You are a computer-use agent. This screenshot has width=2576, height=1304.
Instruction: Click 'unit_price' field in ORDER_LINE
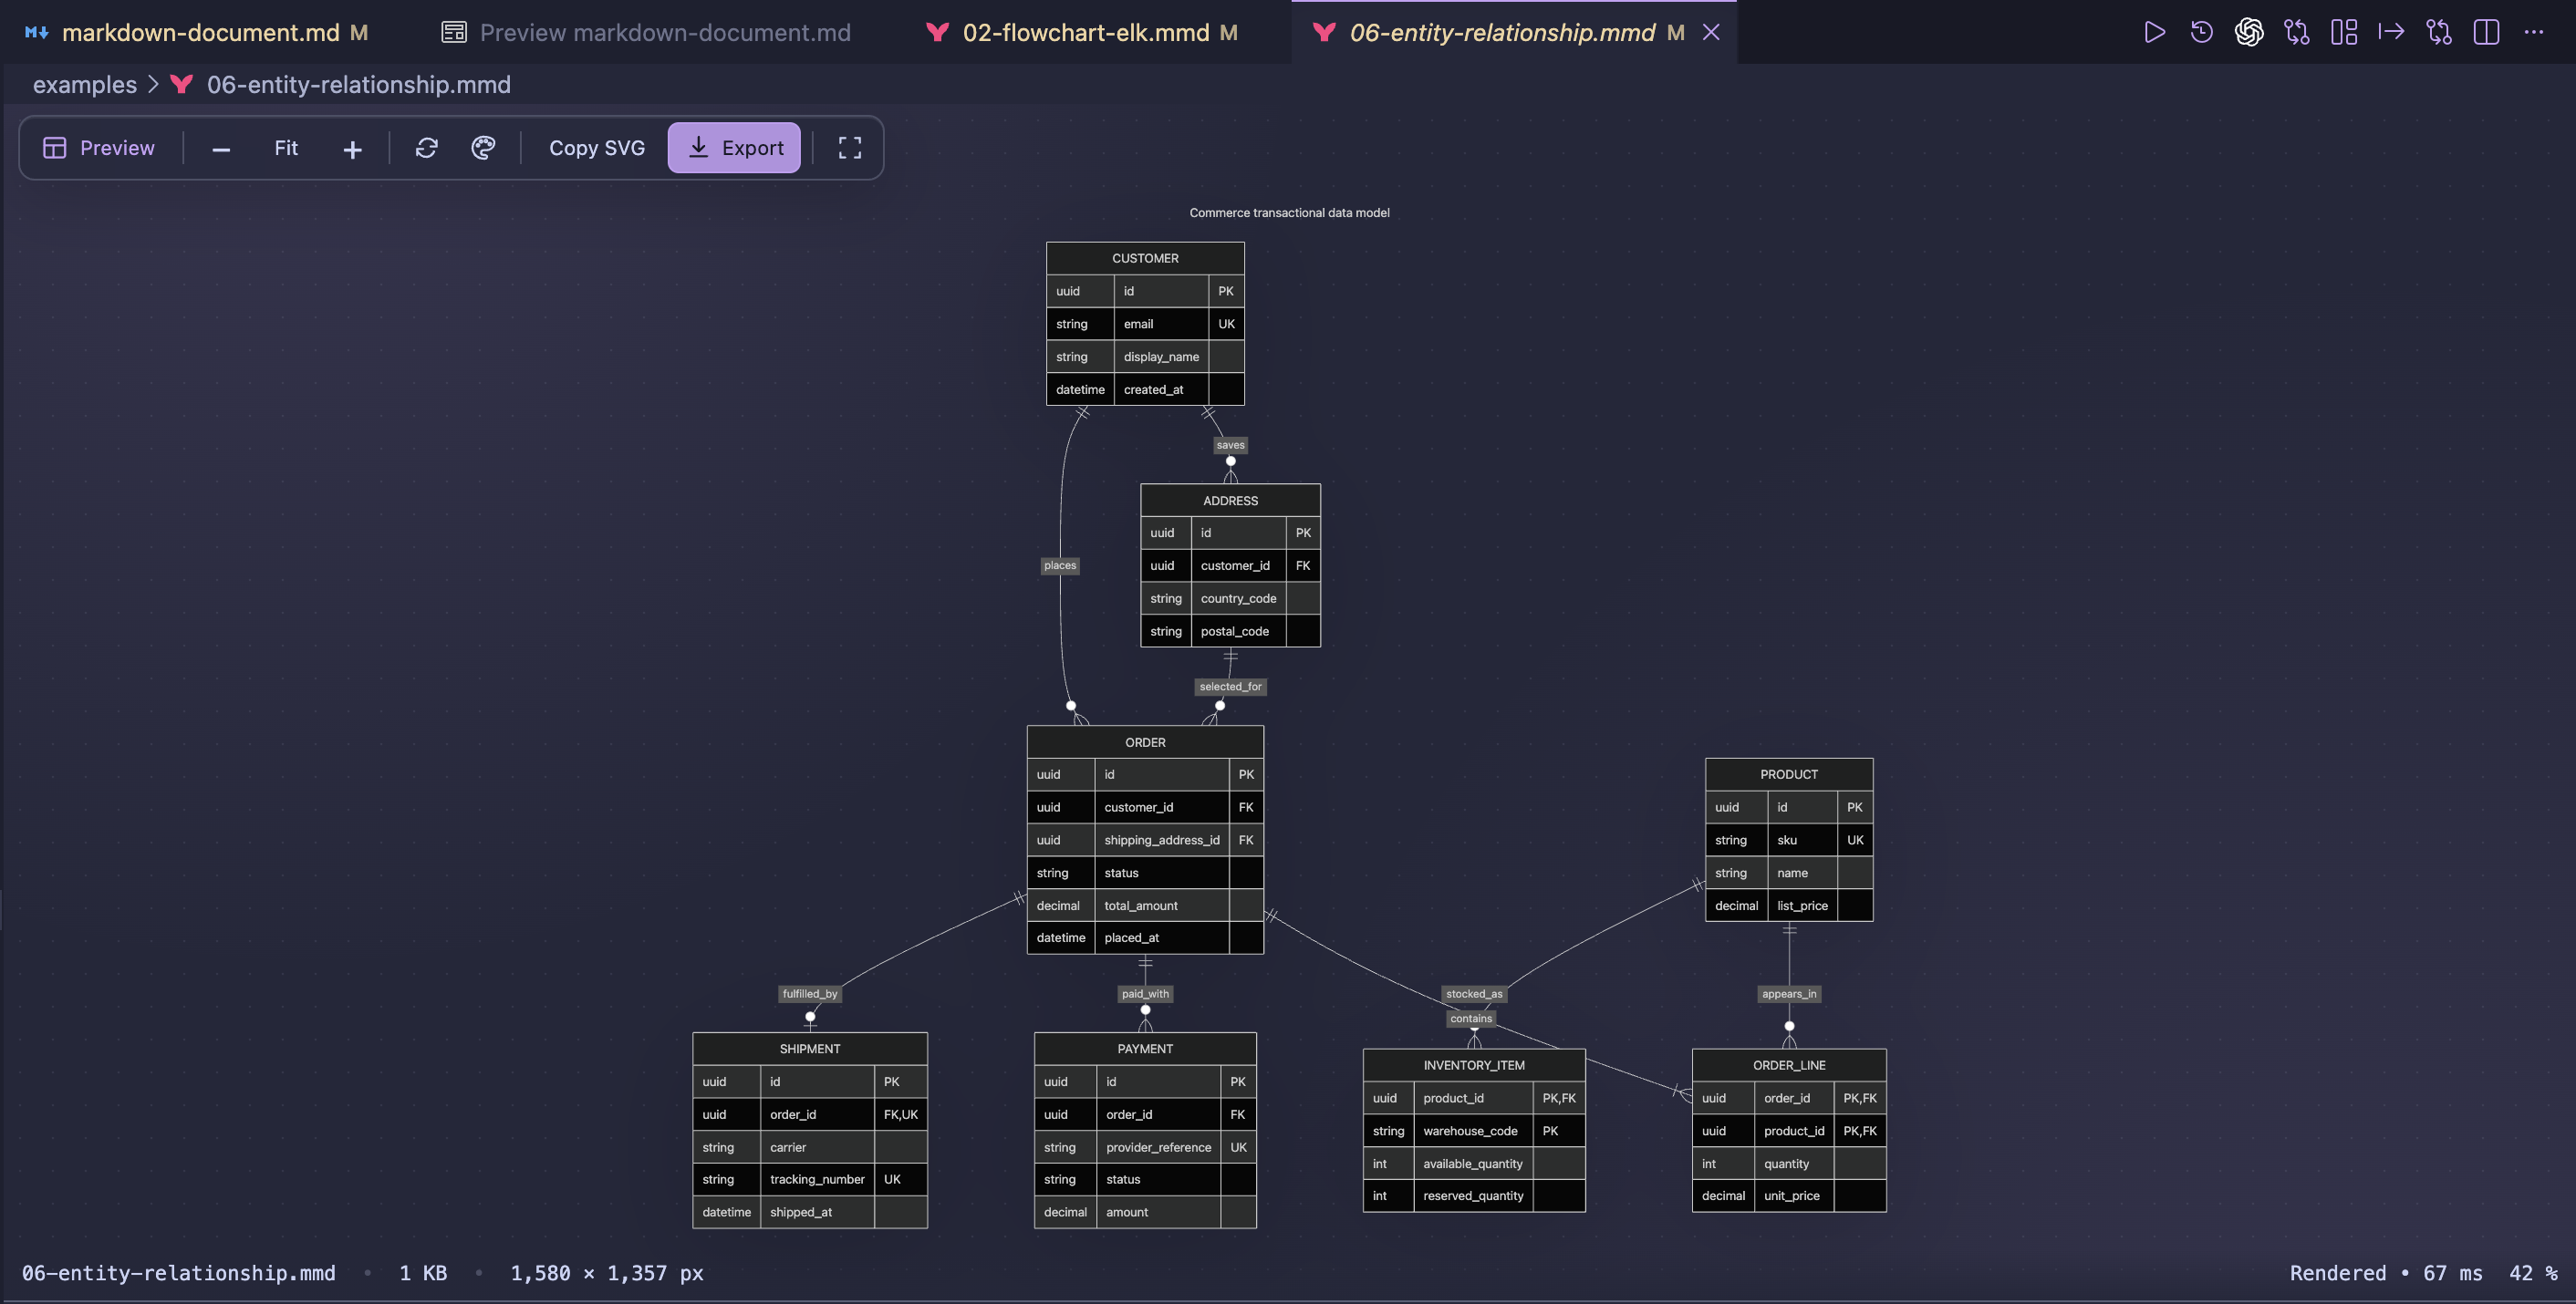click(1791, 1195)
